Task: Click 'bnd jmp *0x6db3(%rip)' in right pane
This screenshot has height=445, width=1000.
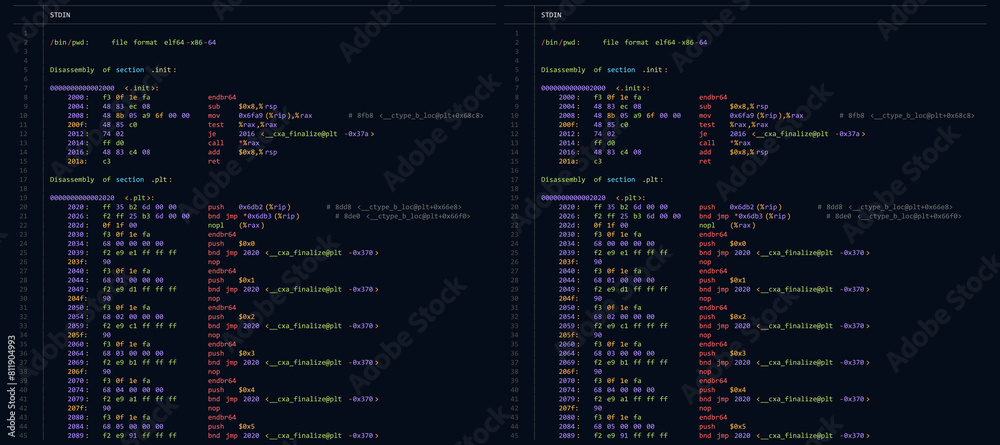Action: click(x=744, y=217)
